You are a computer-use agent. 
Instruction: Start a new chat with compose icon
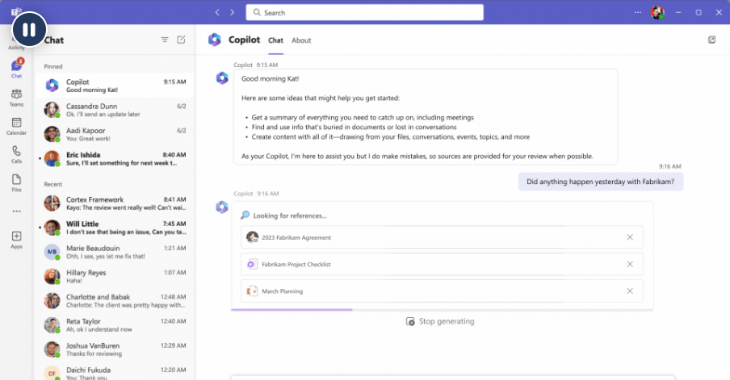(x=181, y=40)
